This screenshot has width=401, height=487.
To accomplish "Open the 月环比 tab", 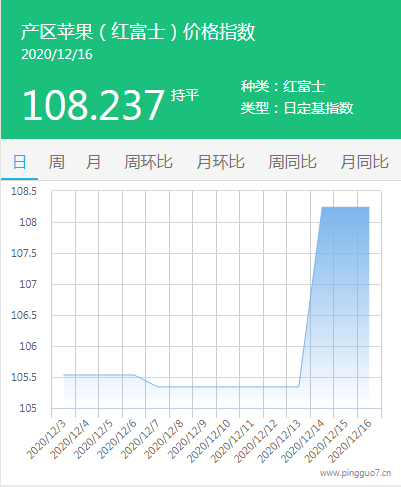I will [220, 162].
